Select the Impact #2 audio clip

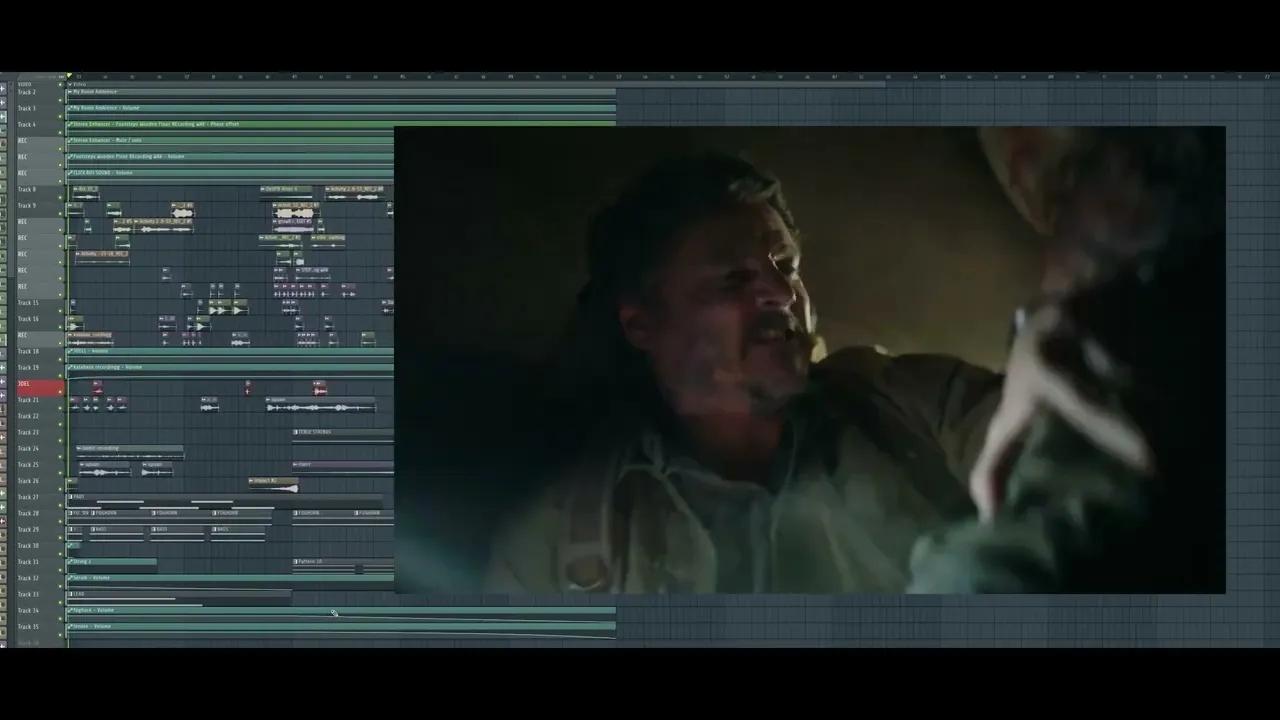point(273,485)
